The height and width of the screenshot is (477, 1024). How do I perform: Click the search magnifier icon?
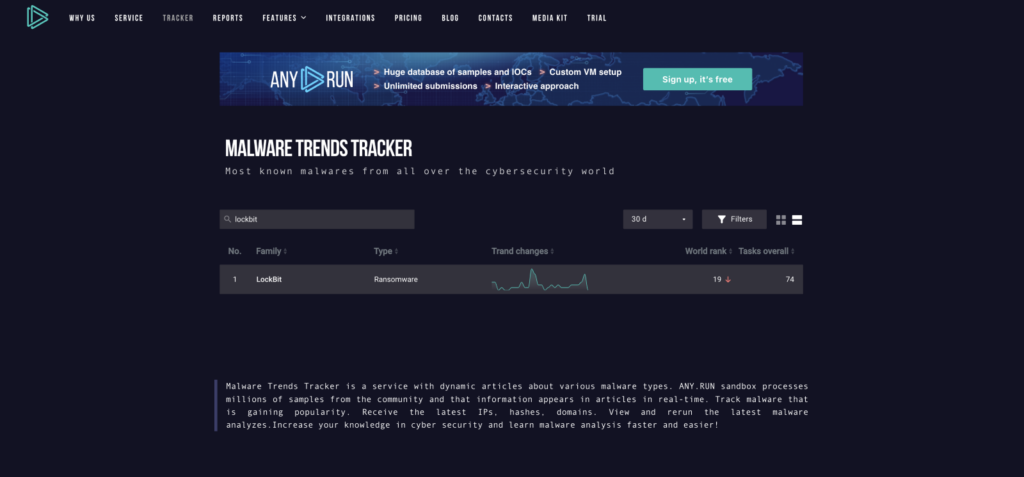coord(228,219)
